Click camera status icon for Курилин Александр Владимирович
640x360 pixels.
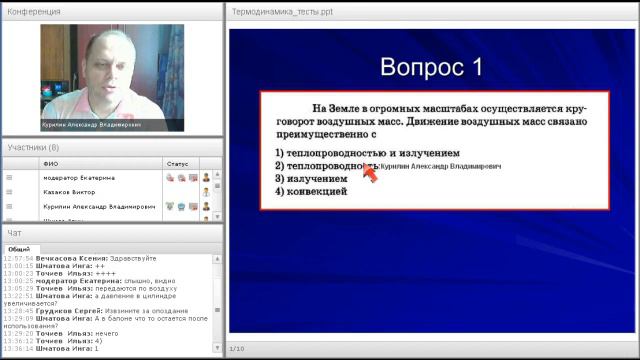click(181, 207)
